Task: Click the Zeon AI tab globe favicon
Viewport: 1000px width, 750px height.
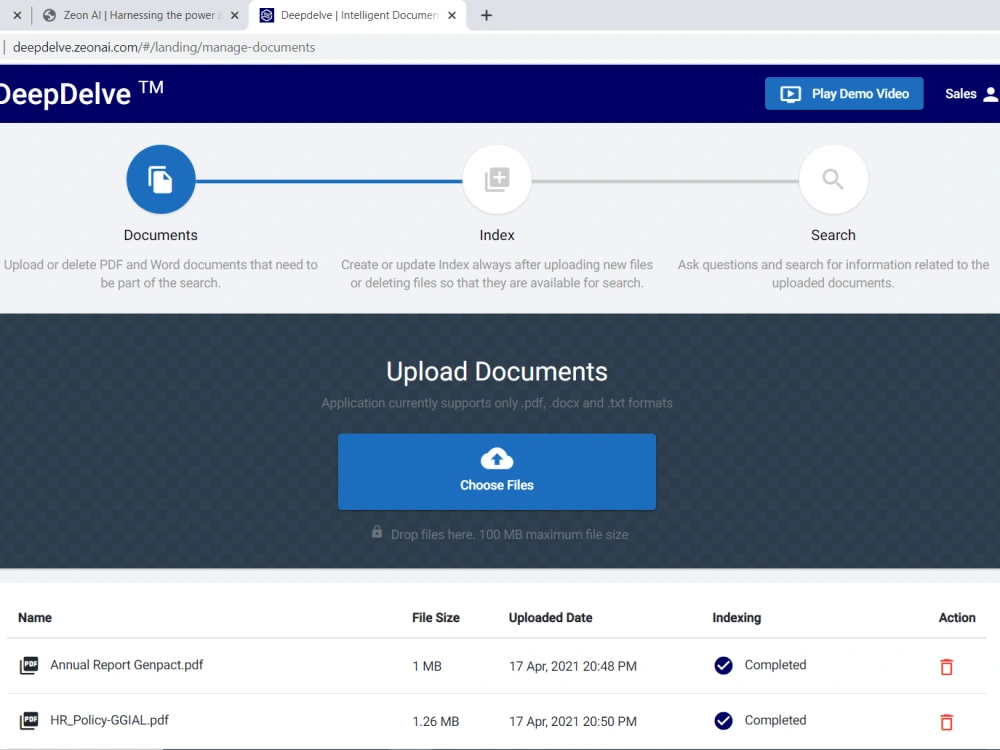Action: click(49, 15)
